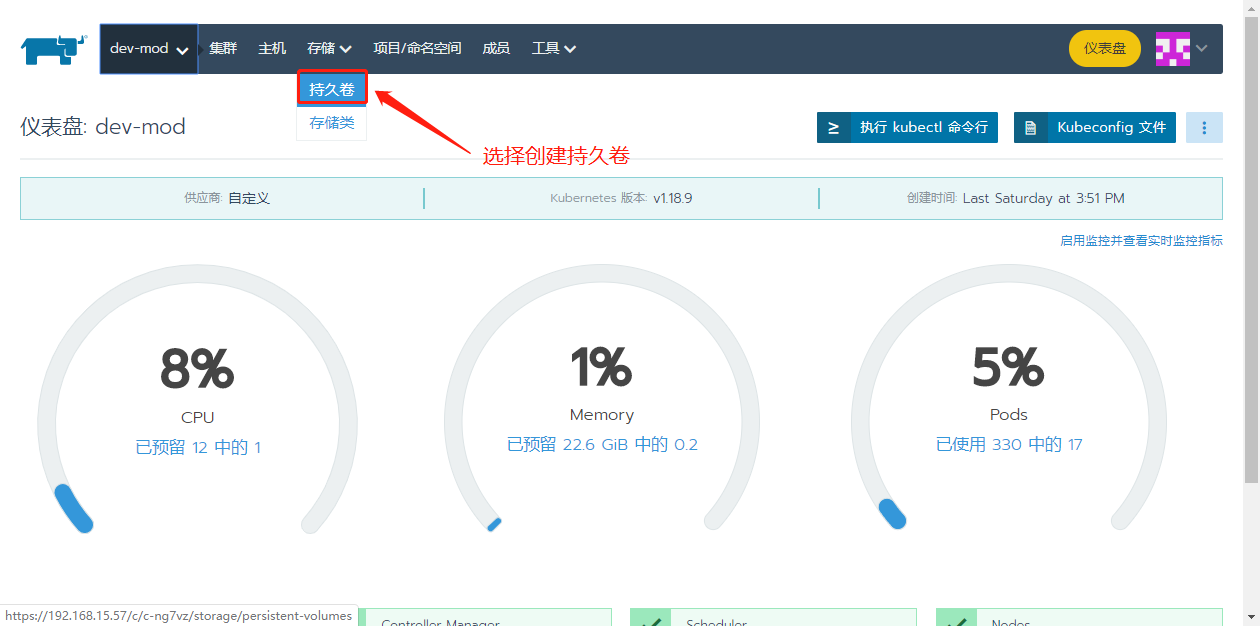Screen dimensions: 1260x626
Task: Open the 存储 storage dropdown menu
Action: click(330, 47)
